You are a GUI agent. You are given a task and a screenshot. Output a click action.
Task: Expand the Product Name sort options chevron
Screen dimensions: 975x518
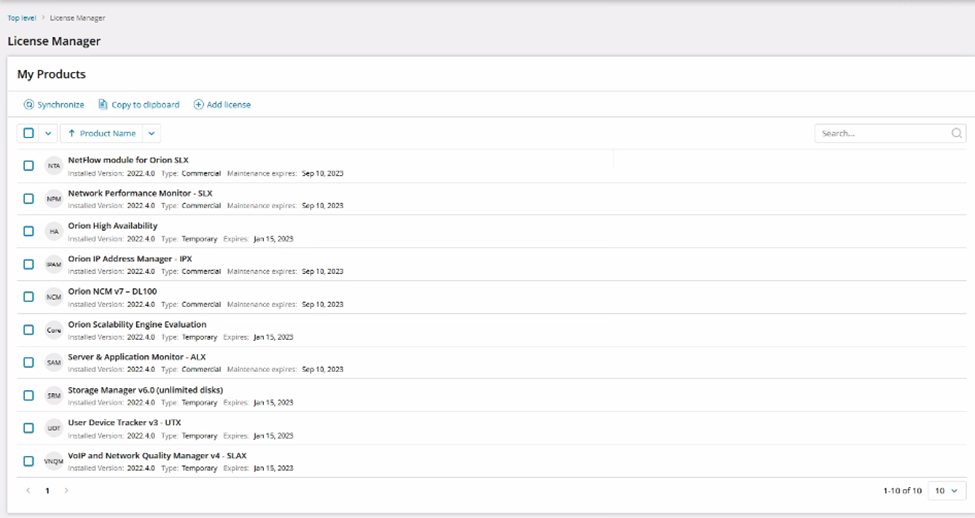click(151, 133)
